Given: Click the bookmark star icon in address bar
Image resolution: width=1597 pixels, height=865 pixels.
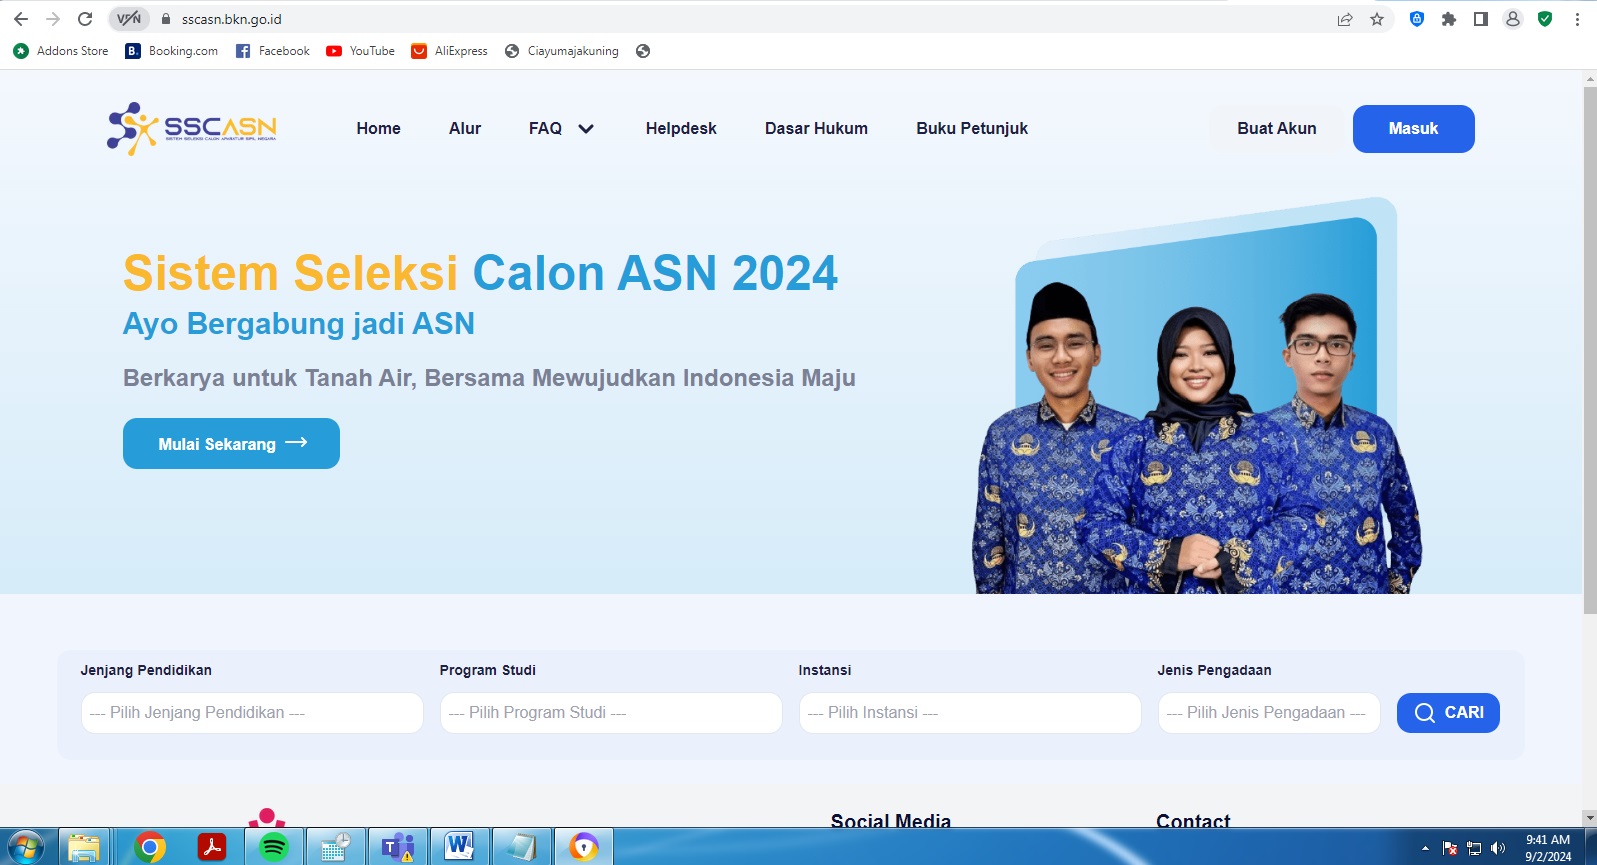Looking at the screenshot, I should [x=1377, y=19].
